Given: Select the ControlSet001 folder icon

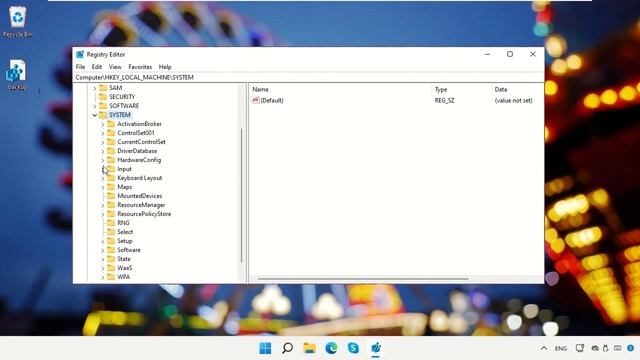Looking at the screenshot, I should coord(111,133).
